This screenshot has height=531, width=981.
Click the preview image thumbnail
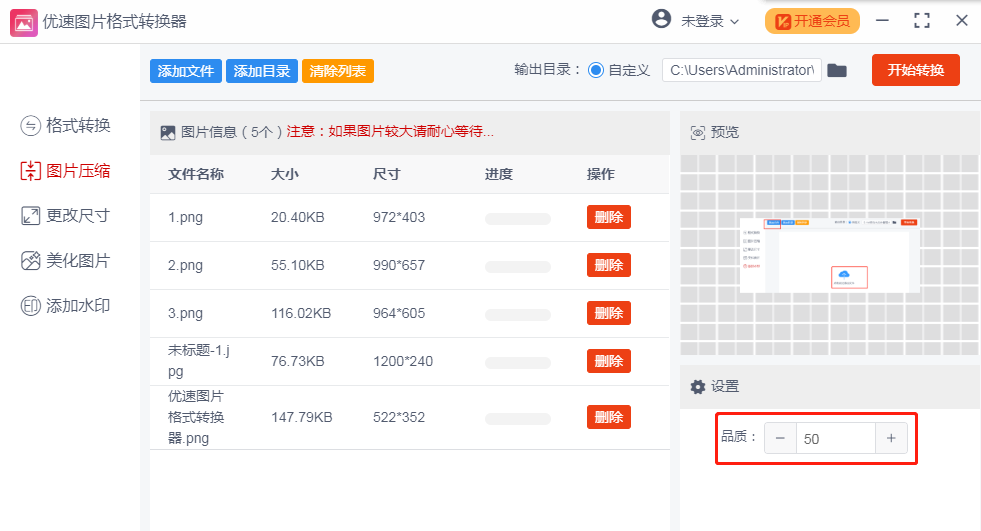click(x=829, y=254)
